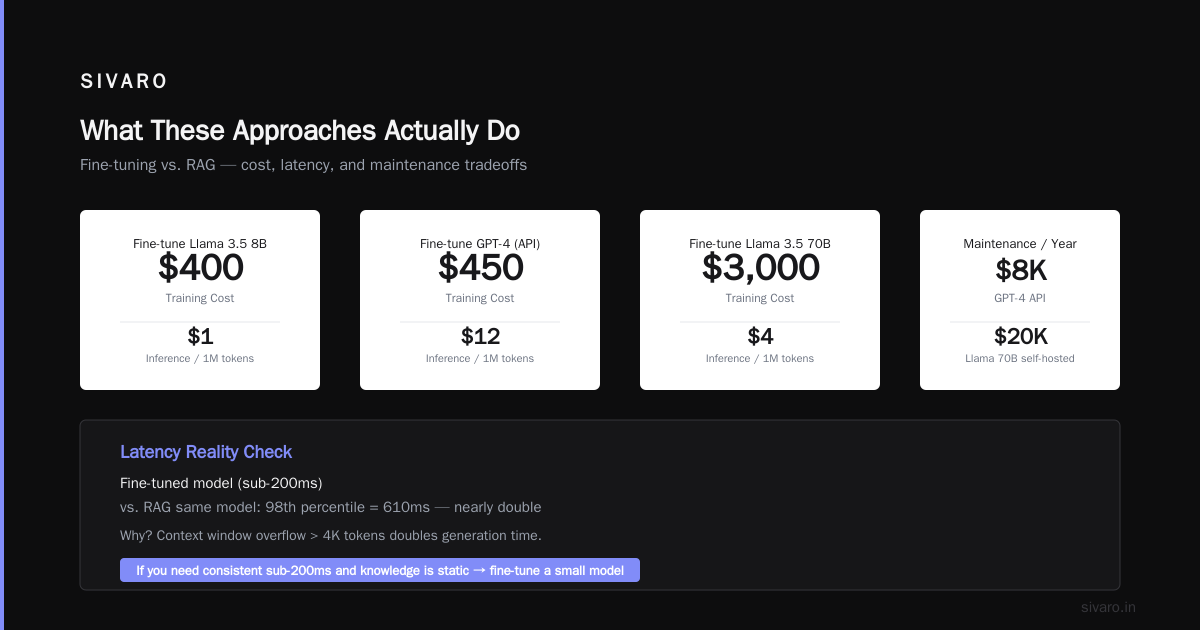The width and height of the screenshot is (1200, 630).
Task: Click the SIVARO logo text
Action: click(x=124, y=82)
